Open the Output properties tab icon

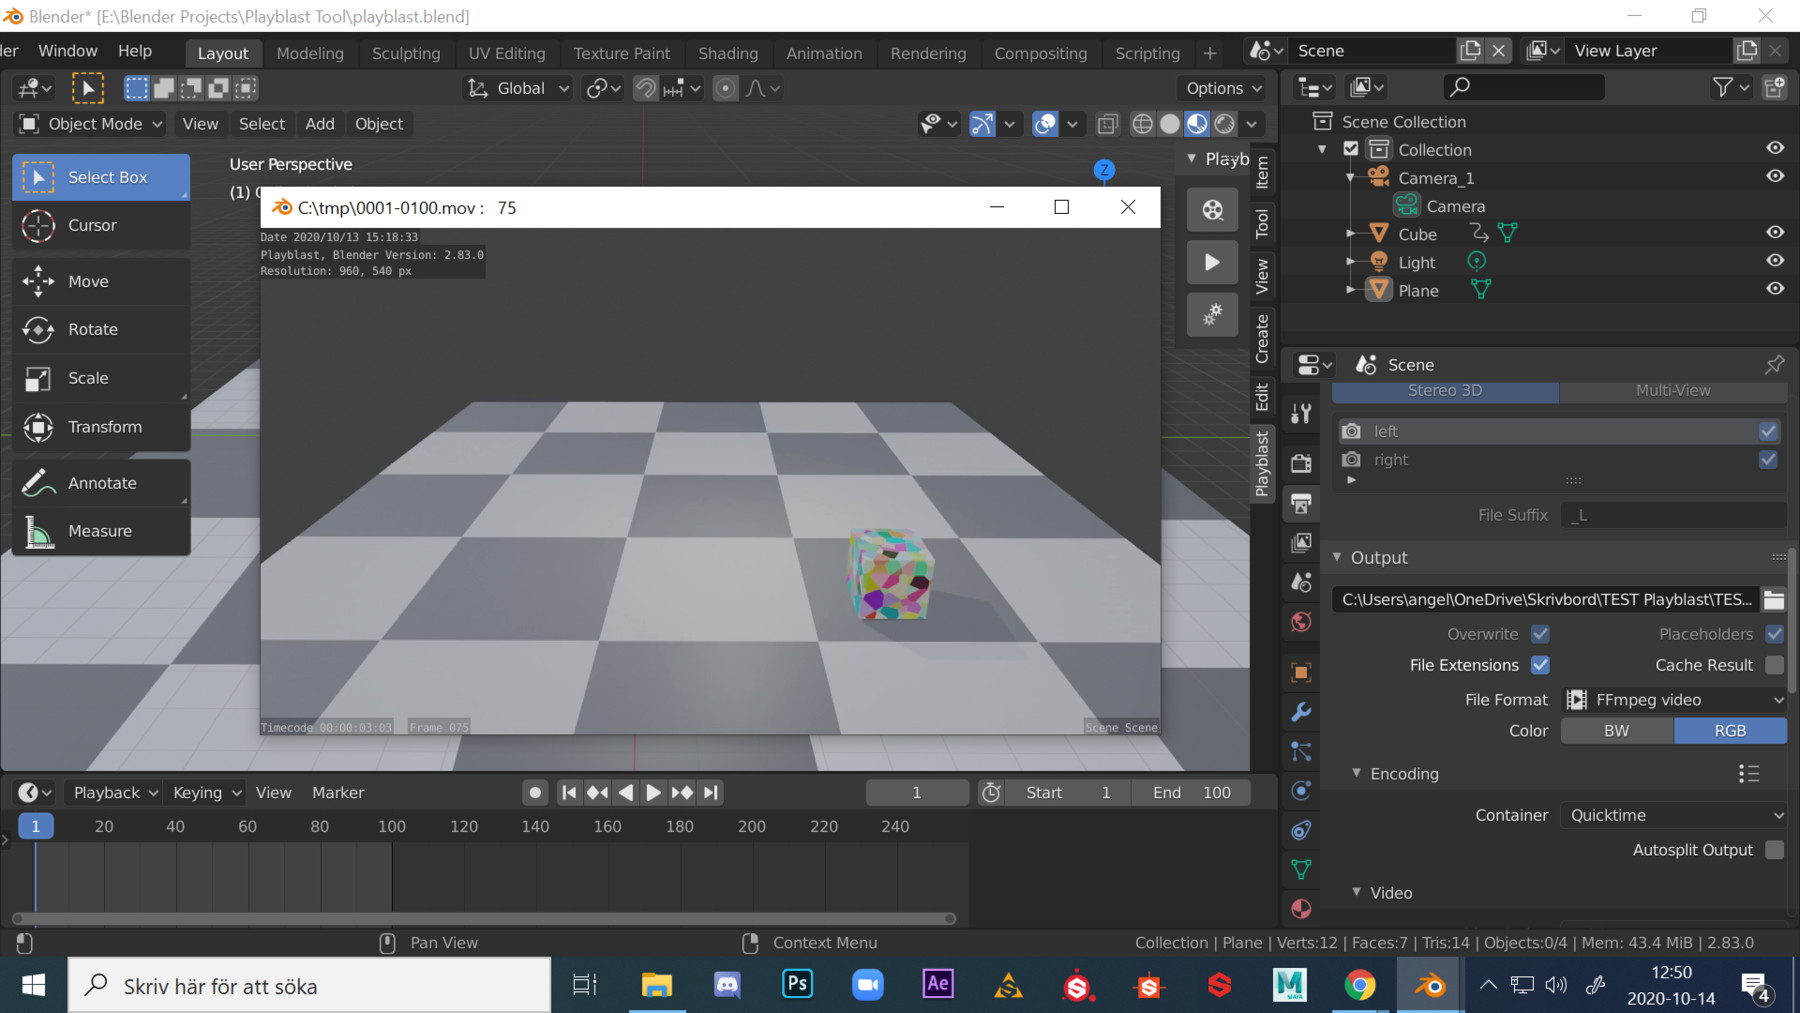pos(1301,503)
